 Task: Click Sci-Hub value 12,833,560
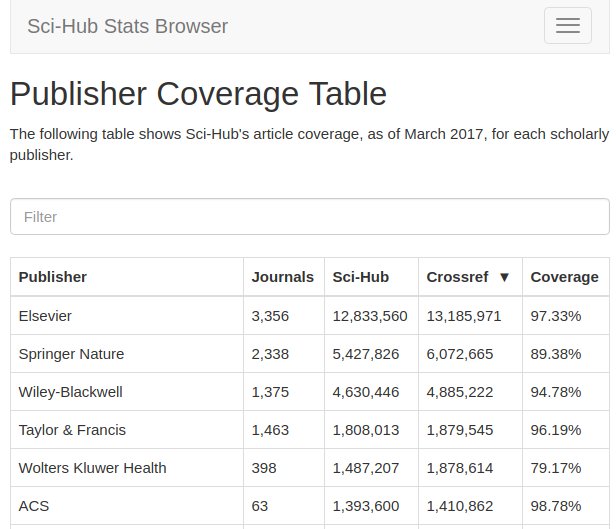point(370,316)
